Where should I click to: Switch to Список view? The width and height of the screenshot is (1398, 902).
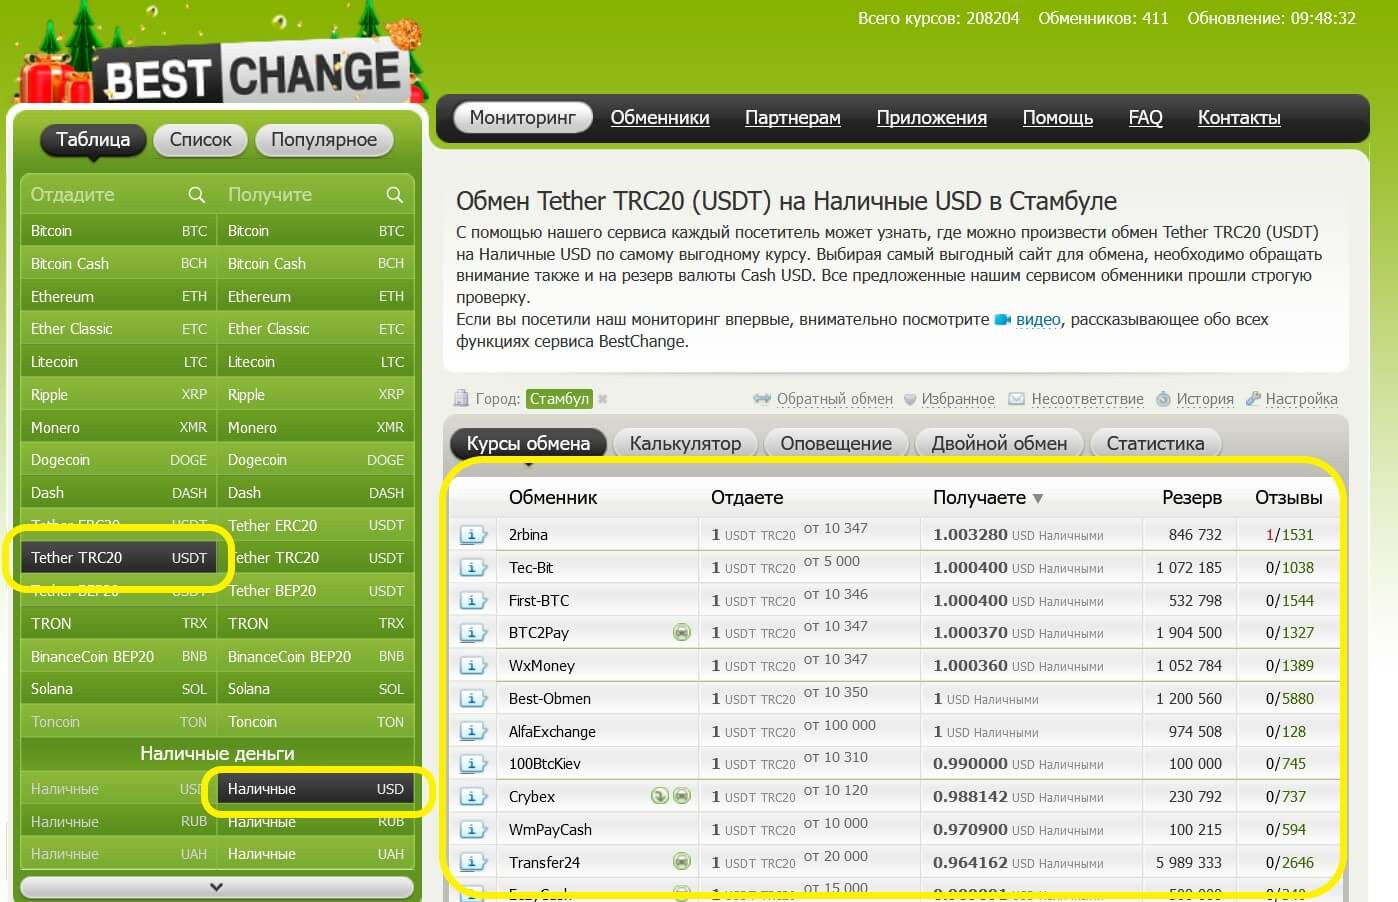(200, 140)
